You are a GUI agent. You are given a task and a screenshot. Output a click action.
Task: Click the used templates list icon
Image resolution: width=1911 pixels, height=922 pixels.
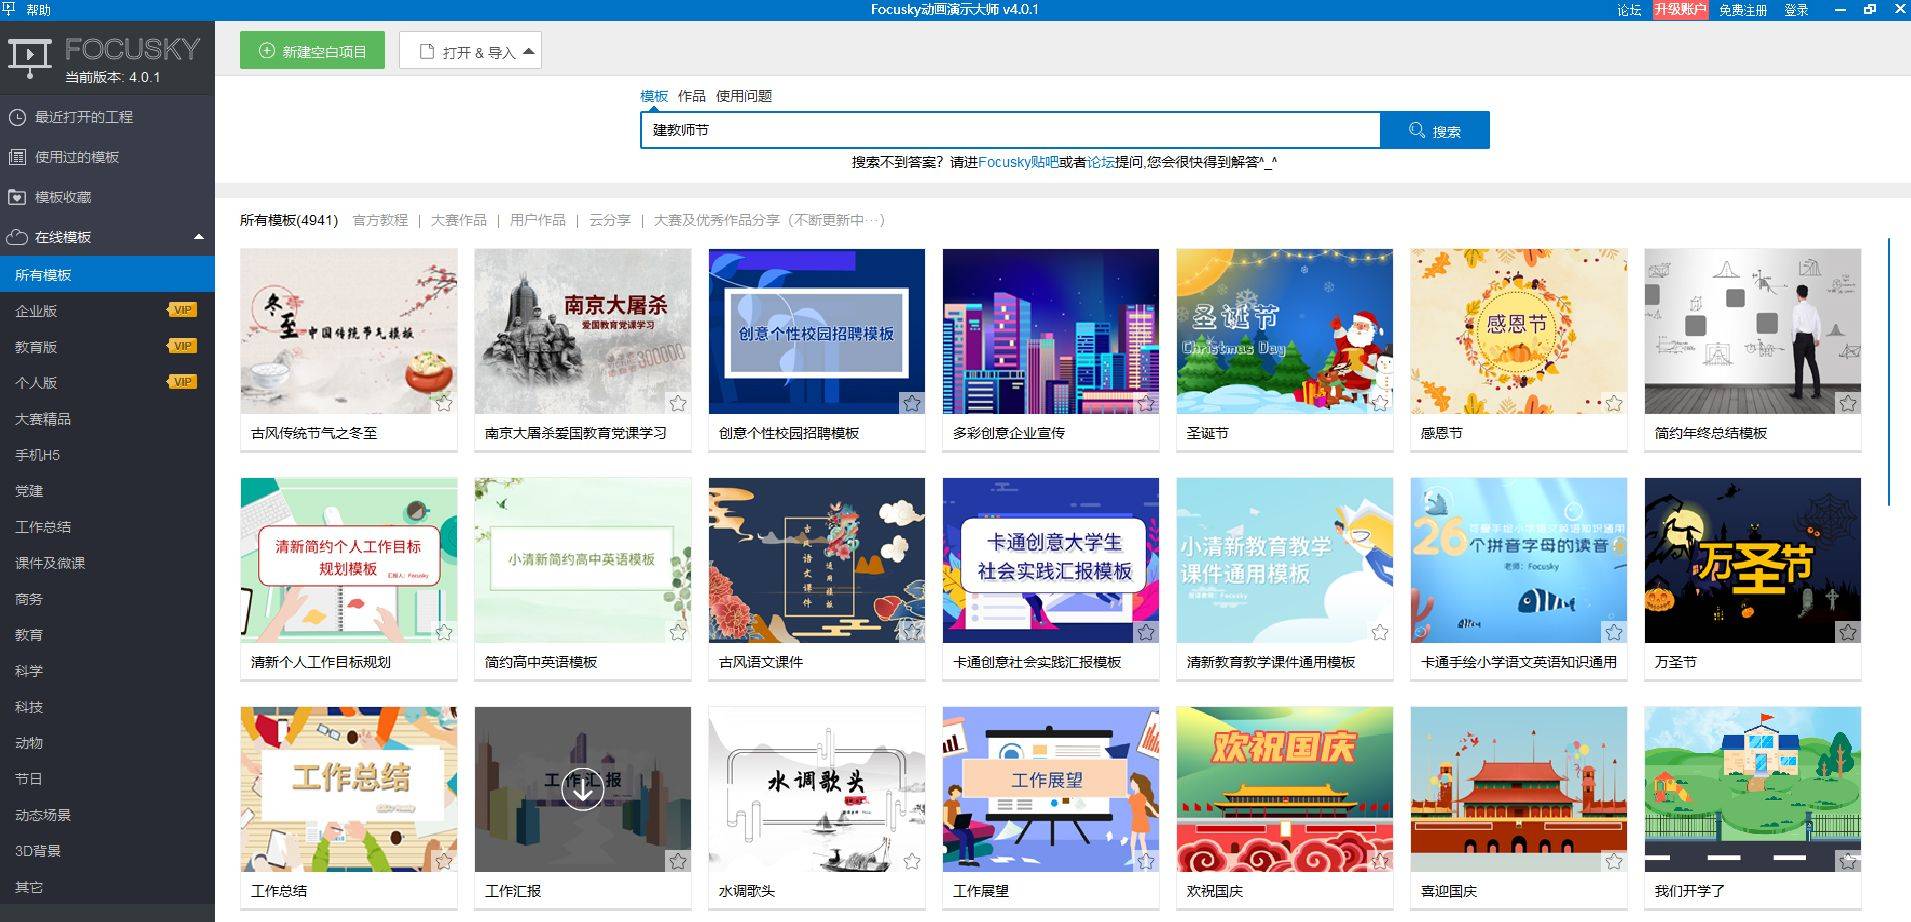[17, 157]
